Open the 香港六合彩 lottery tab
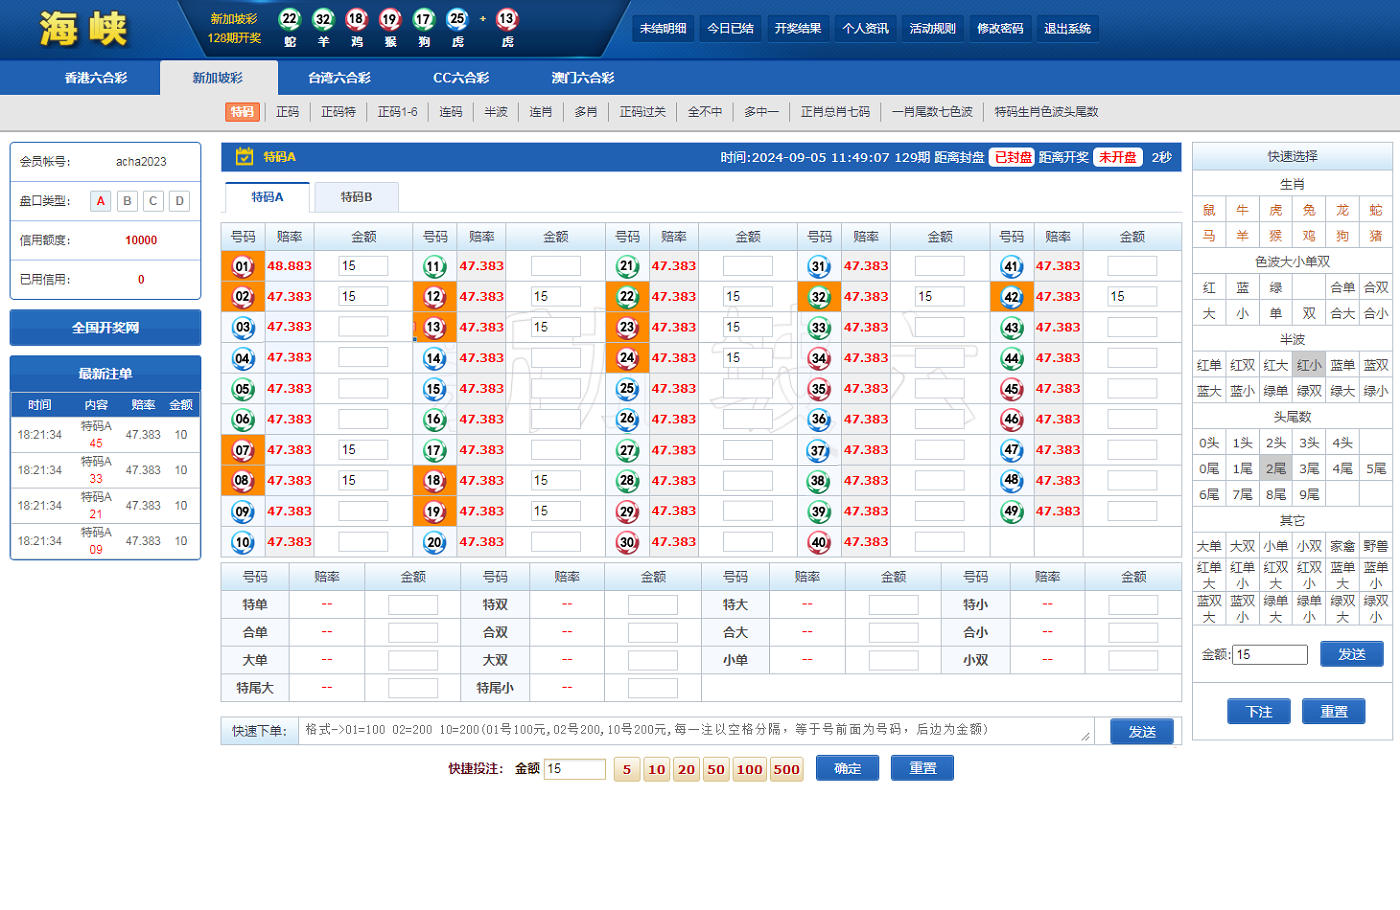Viewport: 1400px width, 910px height. click(x=96, y=78)
